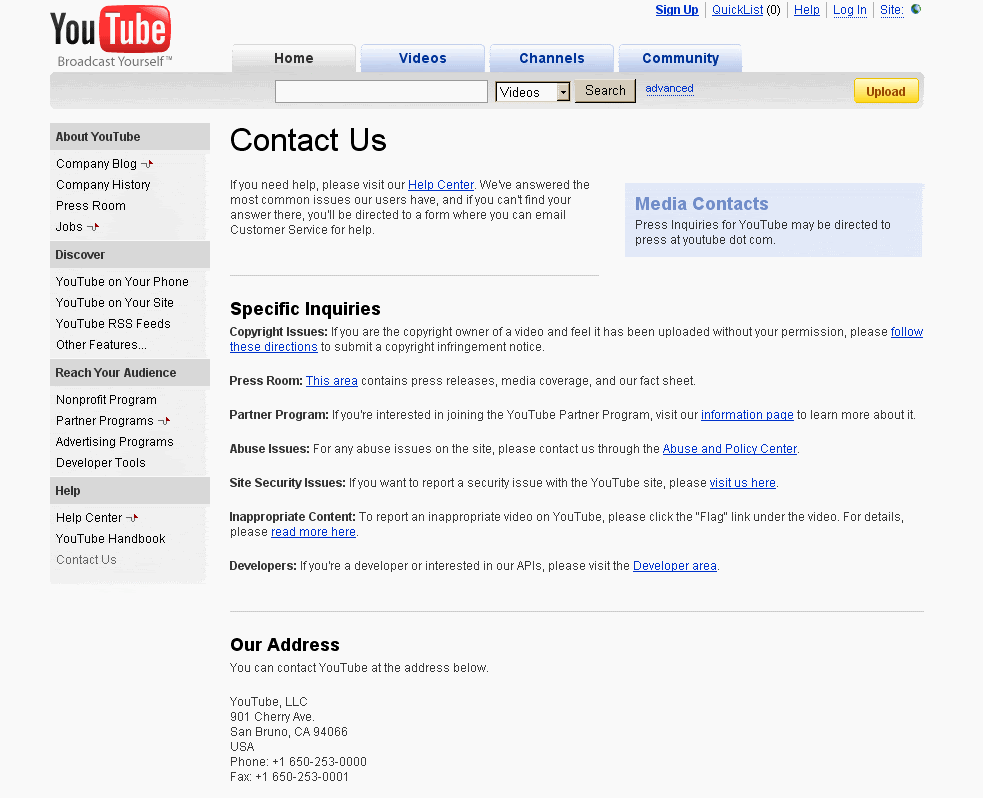
Task: Open the Channels tab
Action: click(551, 58)
